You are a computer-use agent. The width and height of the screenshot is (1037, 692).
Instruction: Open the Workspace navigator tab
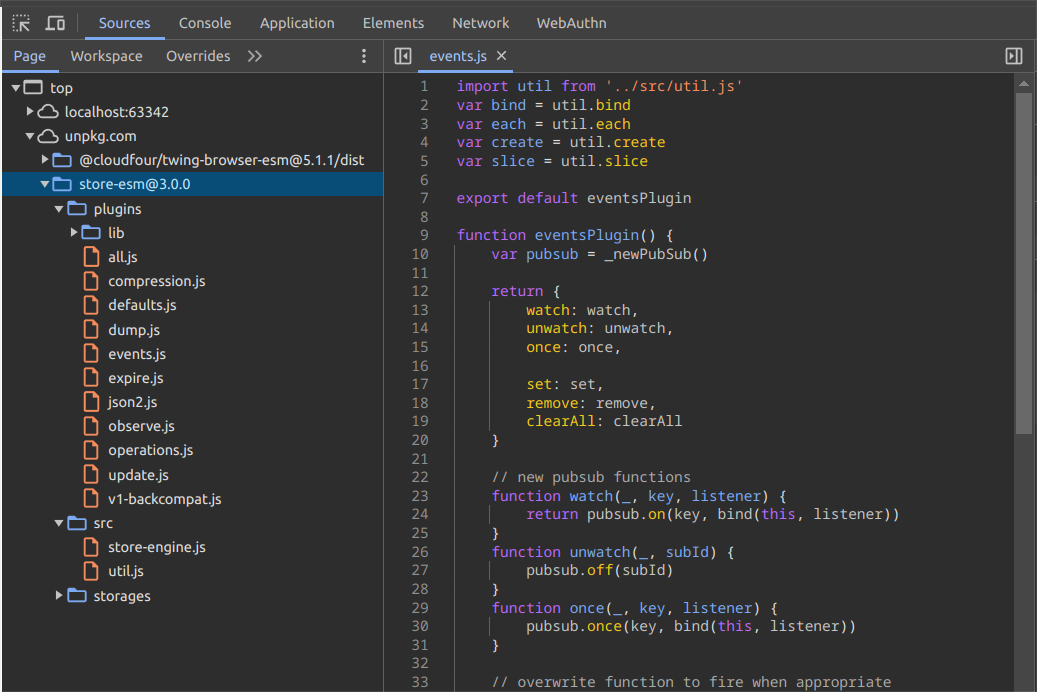pos(106,56)
